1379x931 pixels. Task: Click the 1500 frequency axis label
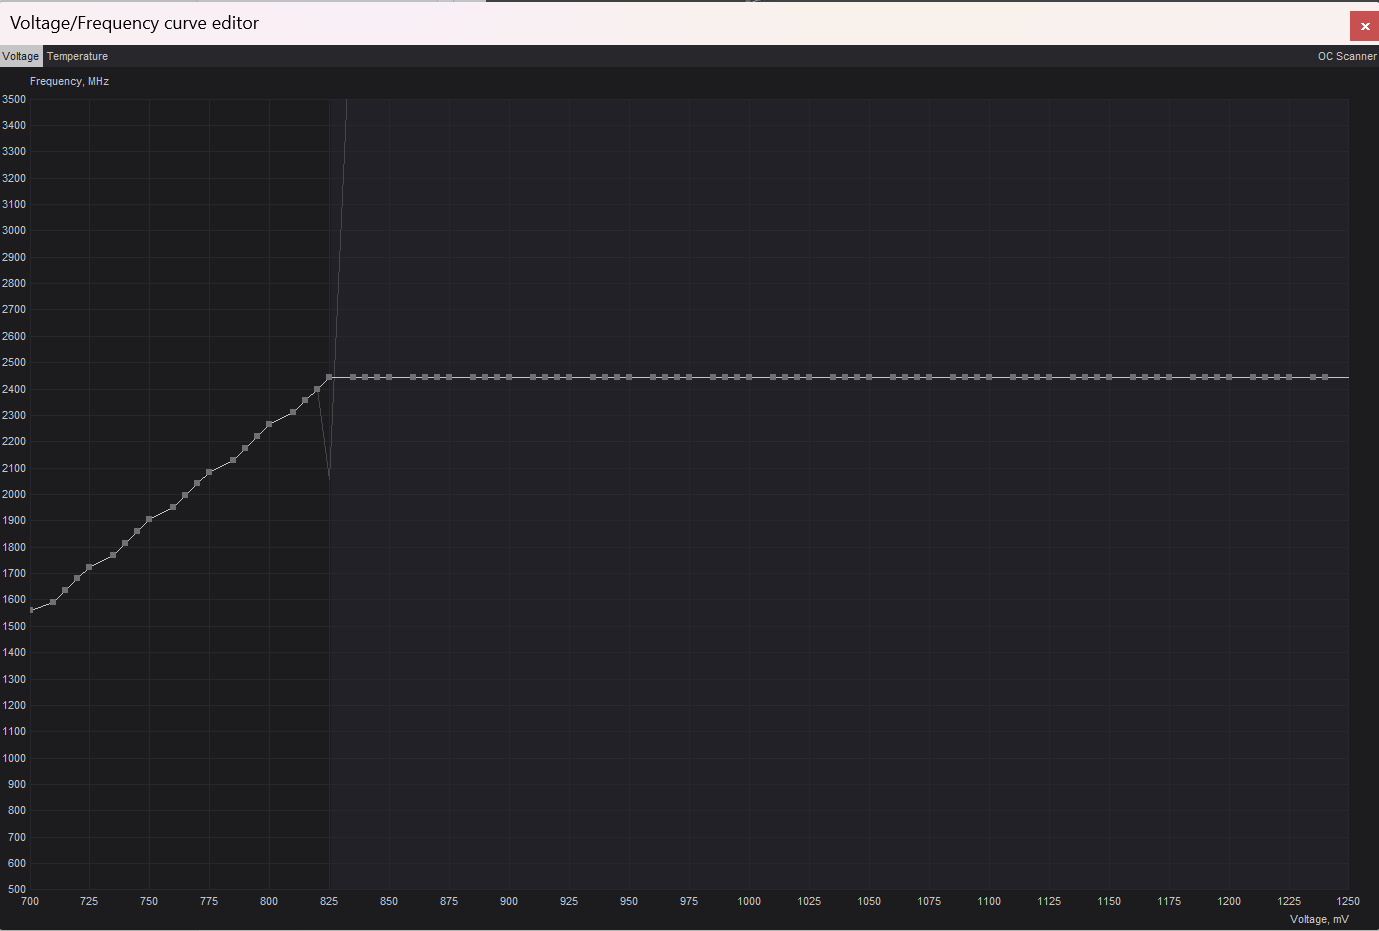click(14, 626)
